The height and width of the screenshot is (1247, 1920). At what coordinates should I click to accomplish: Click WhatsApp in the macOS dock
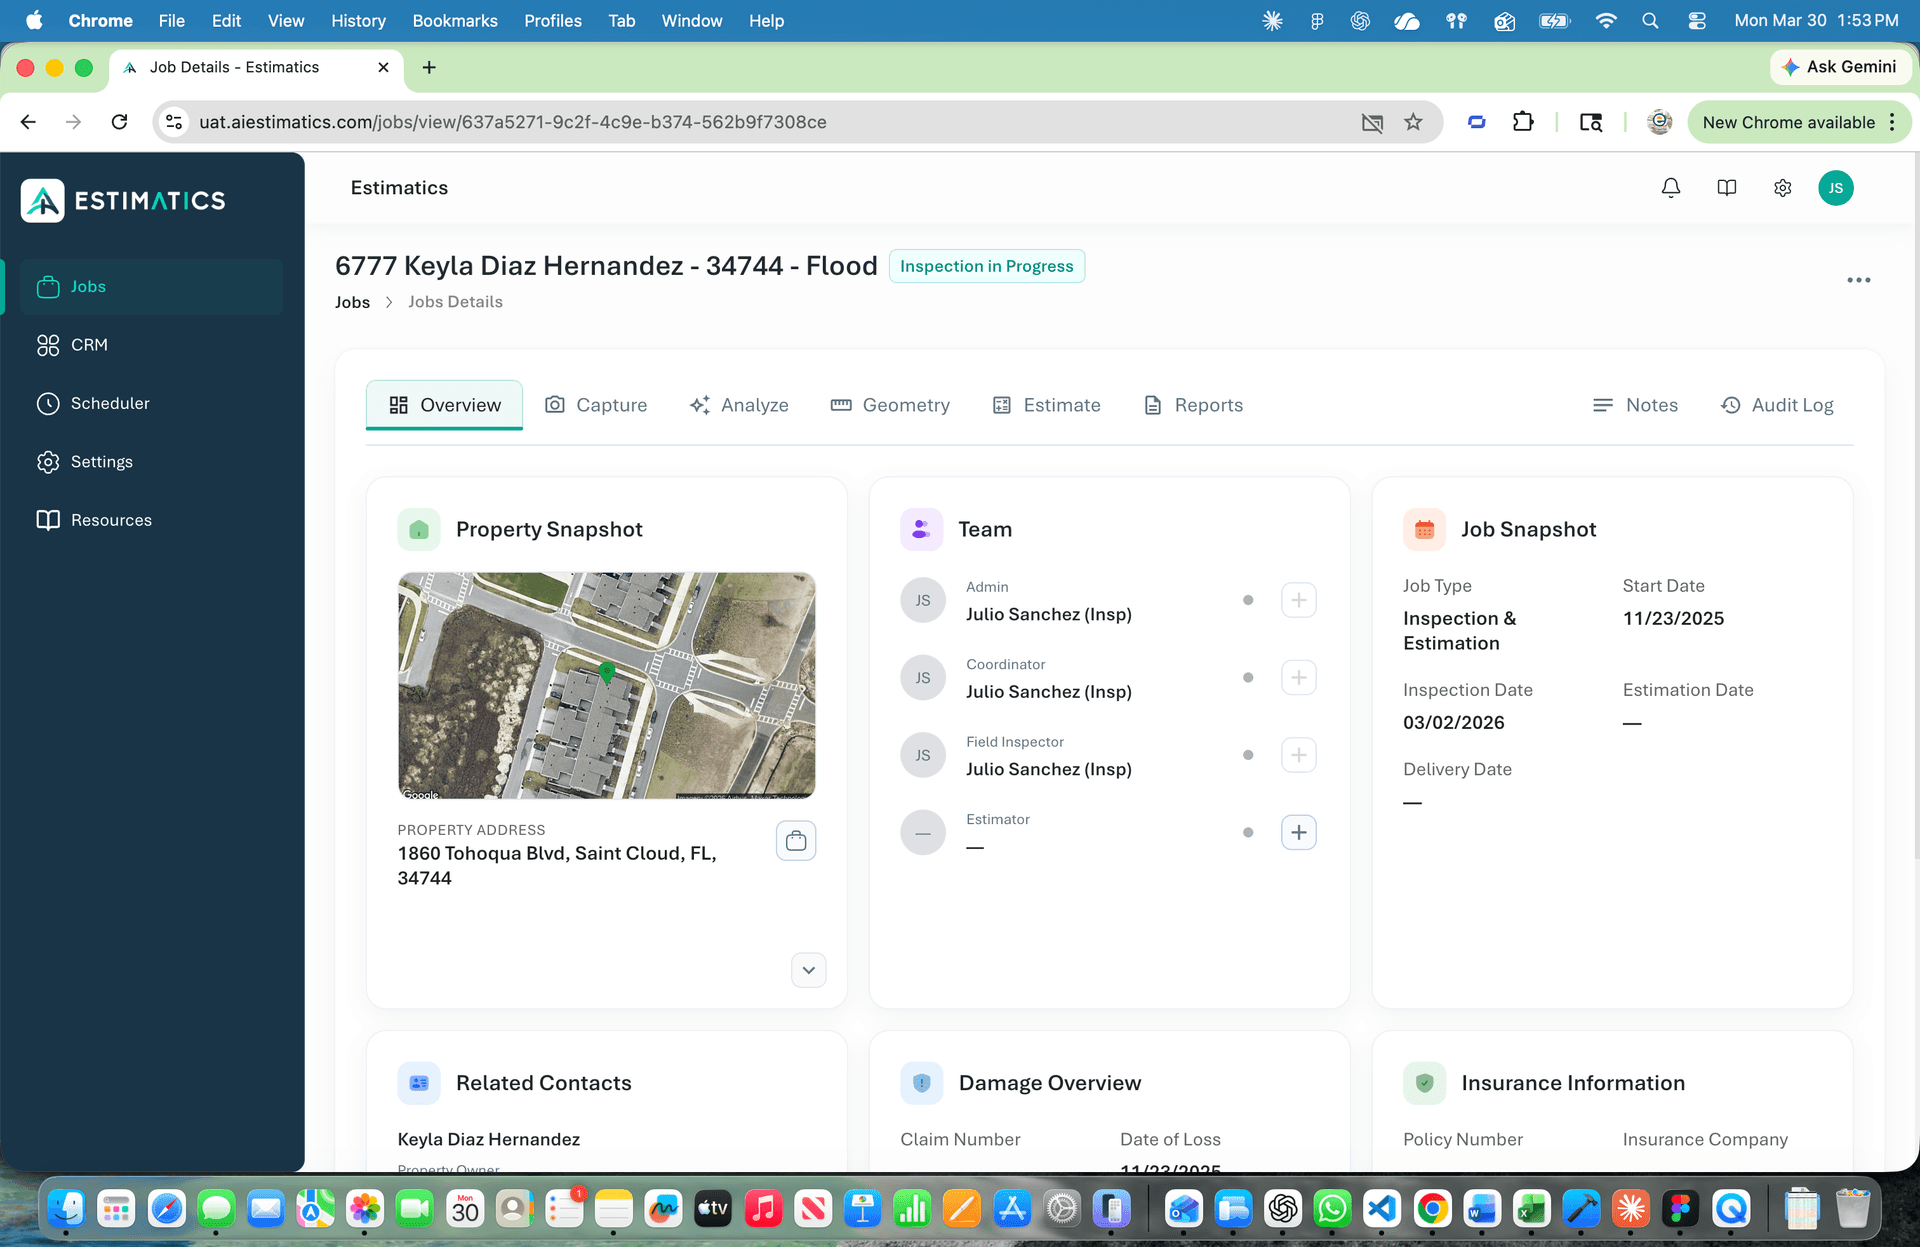1332,1209
